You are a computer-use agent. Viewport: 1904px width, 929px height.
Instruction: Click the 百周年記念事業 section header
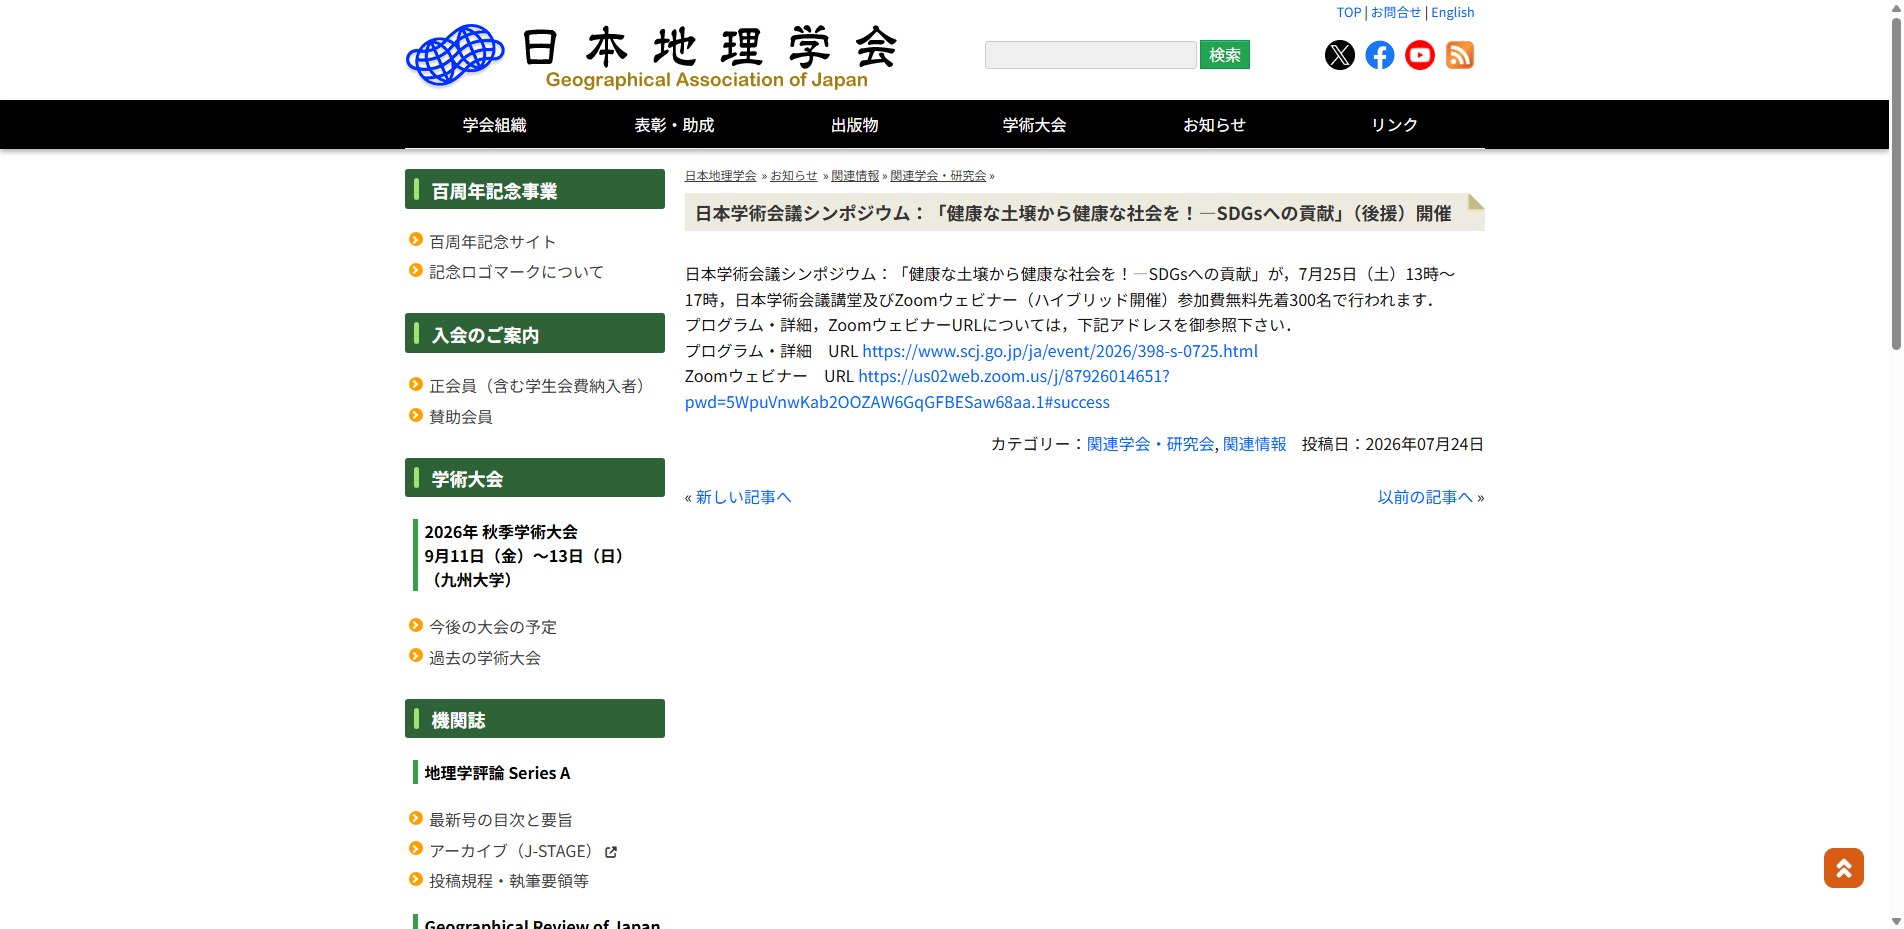tap(534, 189)
